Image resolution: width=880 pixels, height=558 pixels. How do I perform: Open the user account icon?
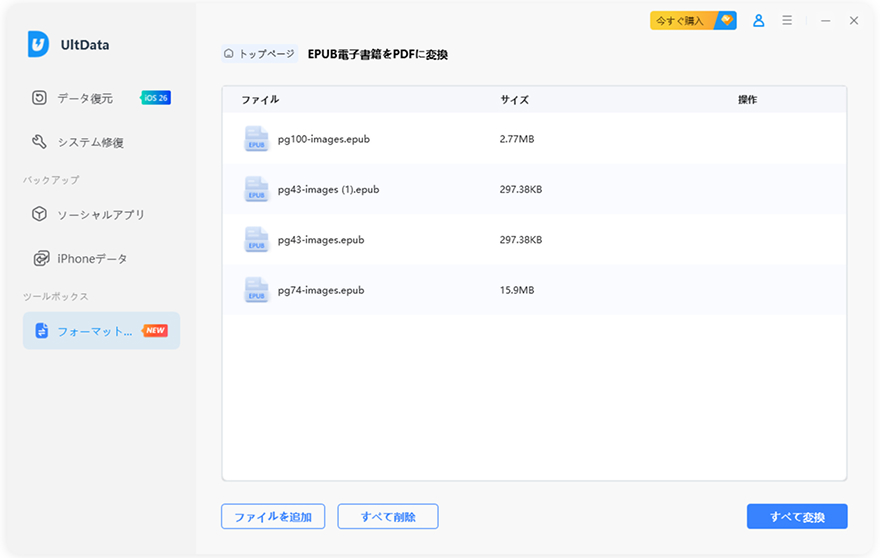[x=758, y=21]
